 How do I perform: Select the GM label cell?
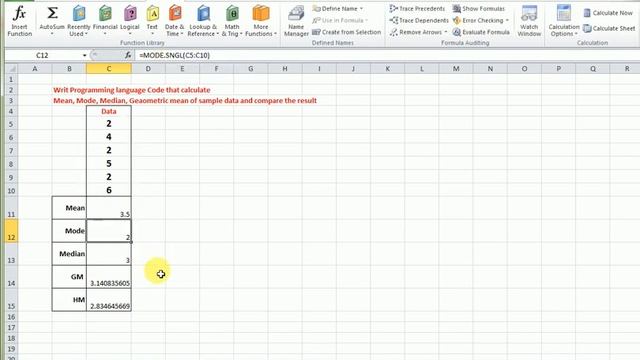69,277
